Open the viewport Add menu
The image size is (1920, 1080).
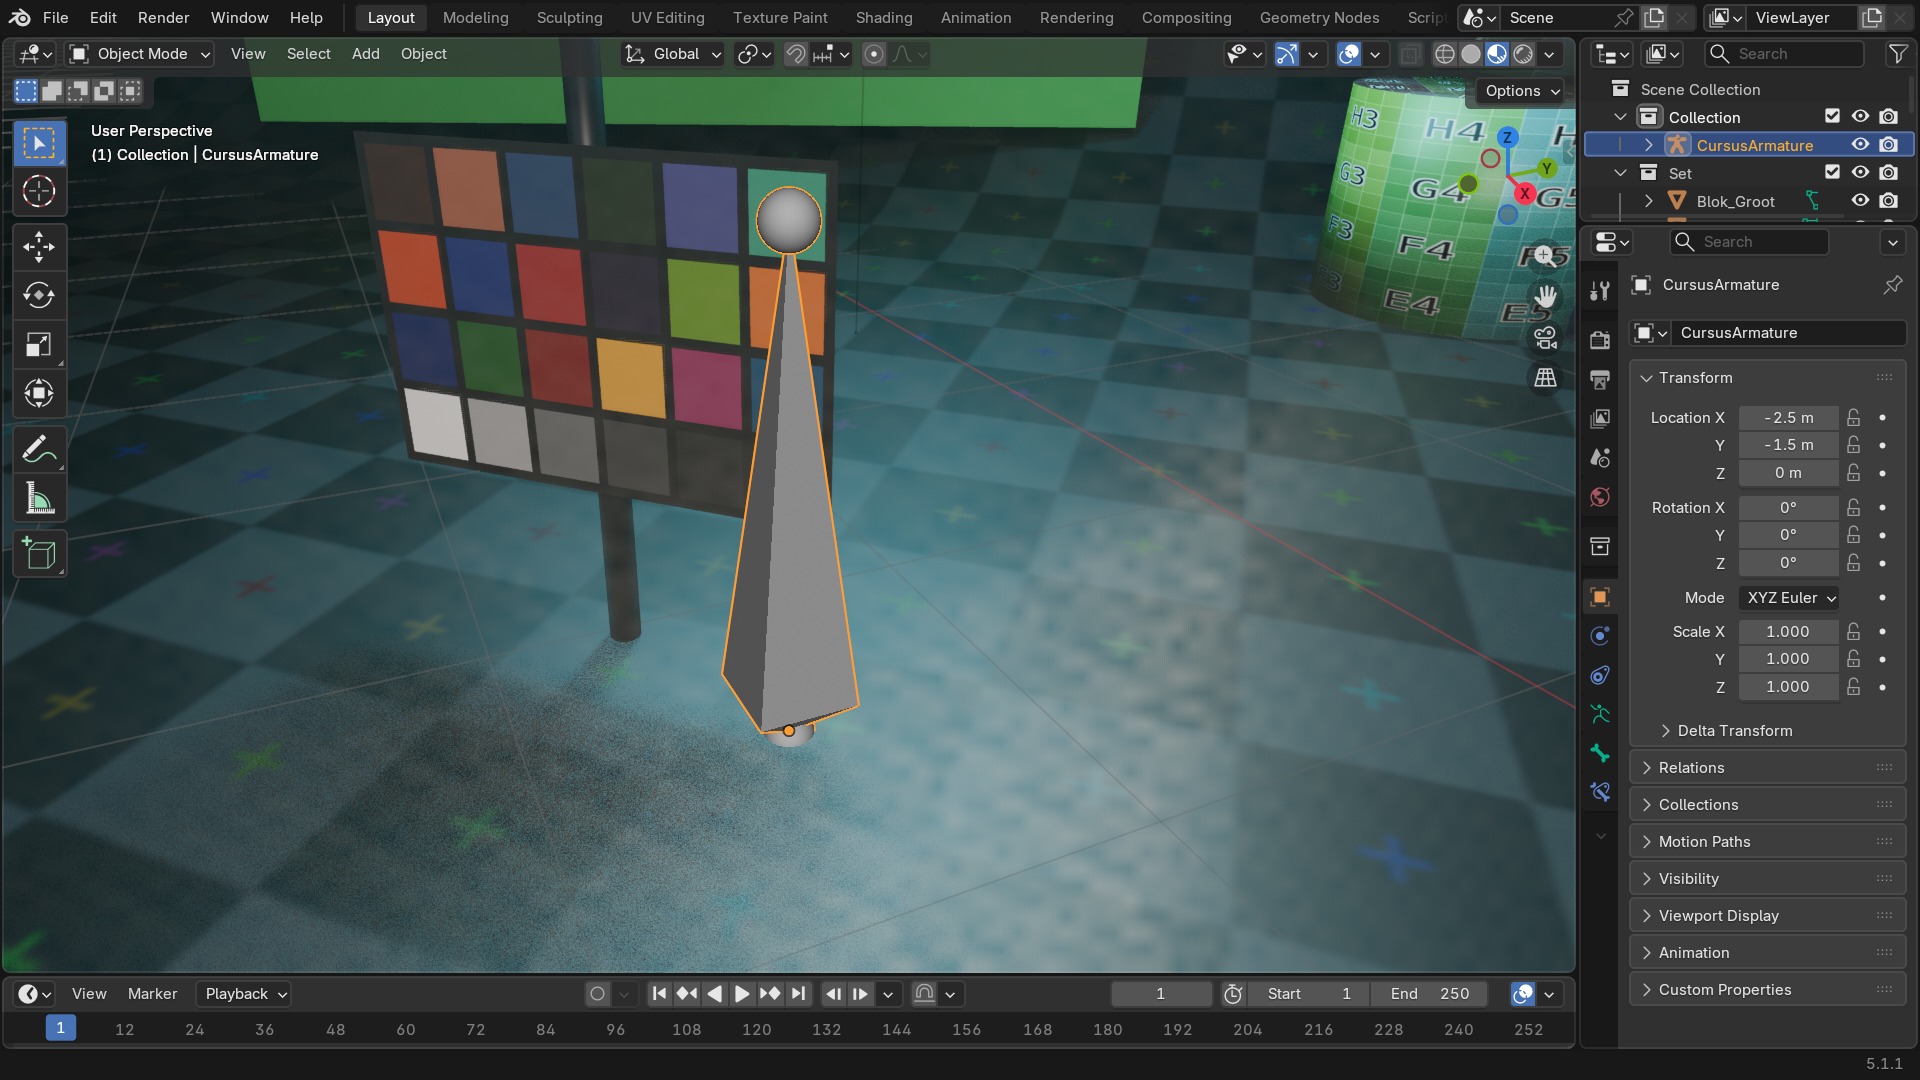click(365, 54)
